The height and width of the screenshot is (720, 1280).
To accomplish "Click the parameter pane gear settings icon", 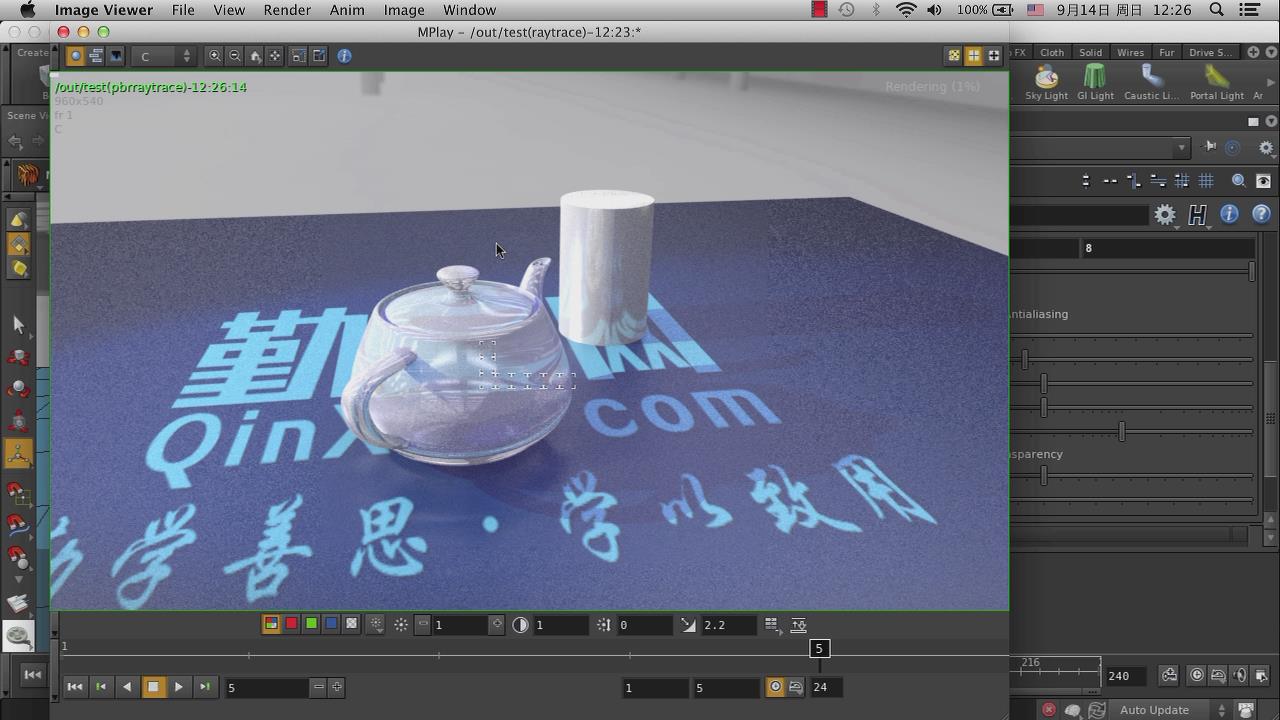I will [x=1164, y=214].
